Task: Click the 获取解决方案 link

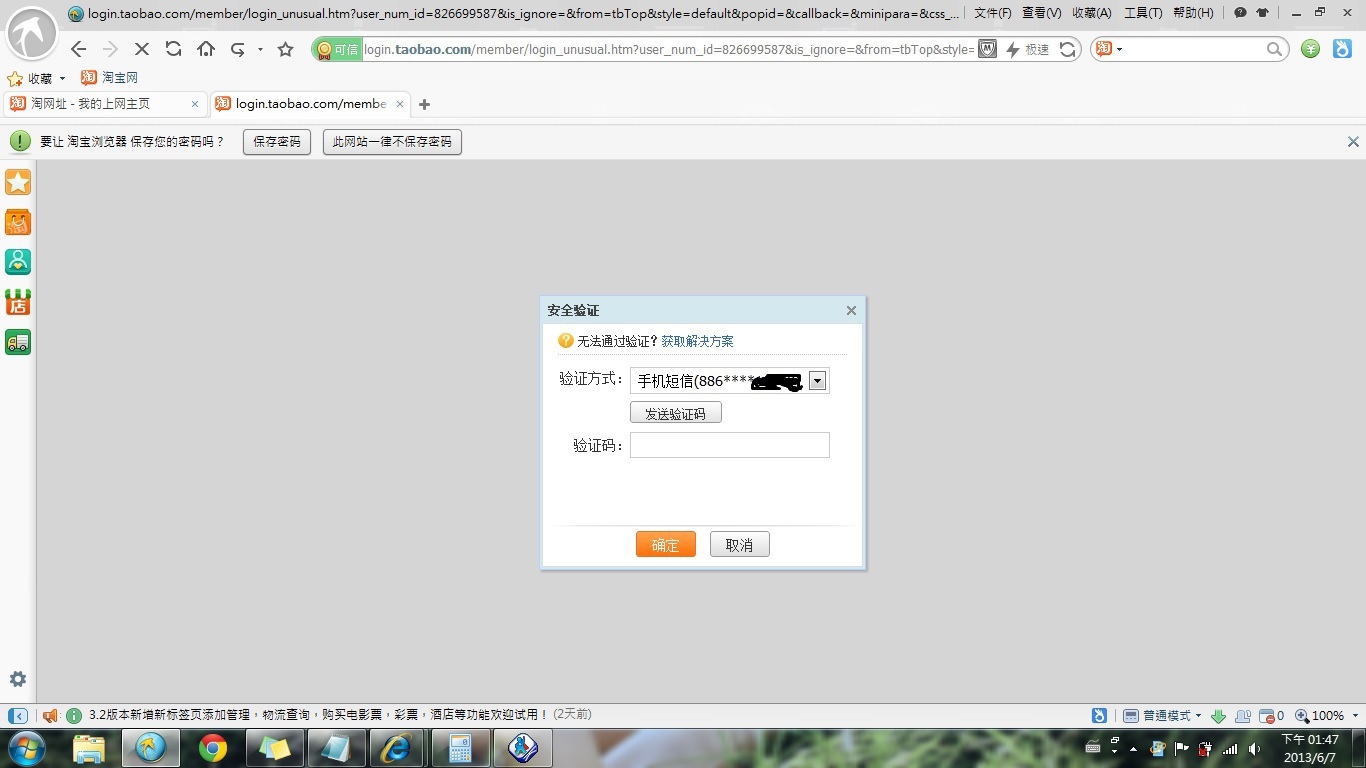Action: tap(697, 341)
